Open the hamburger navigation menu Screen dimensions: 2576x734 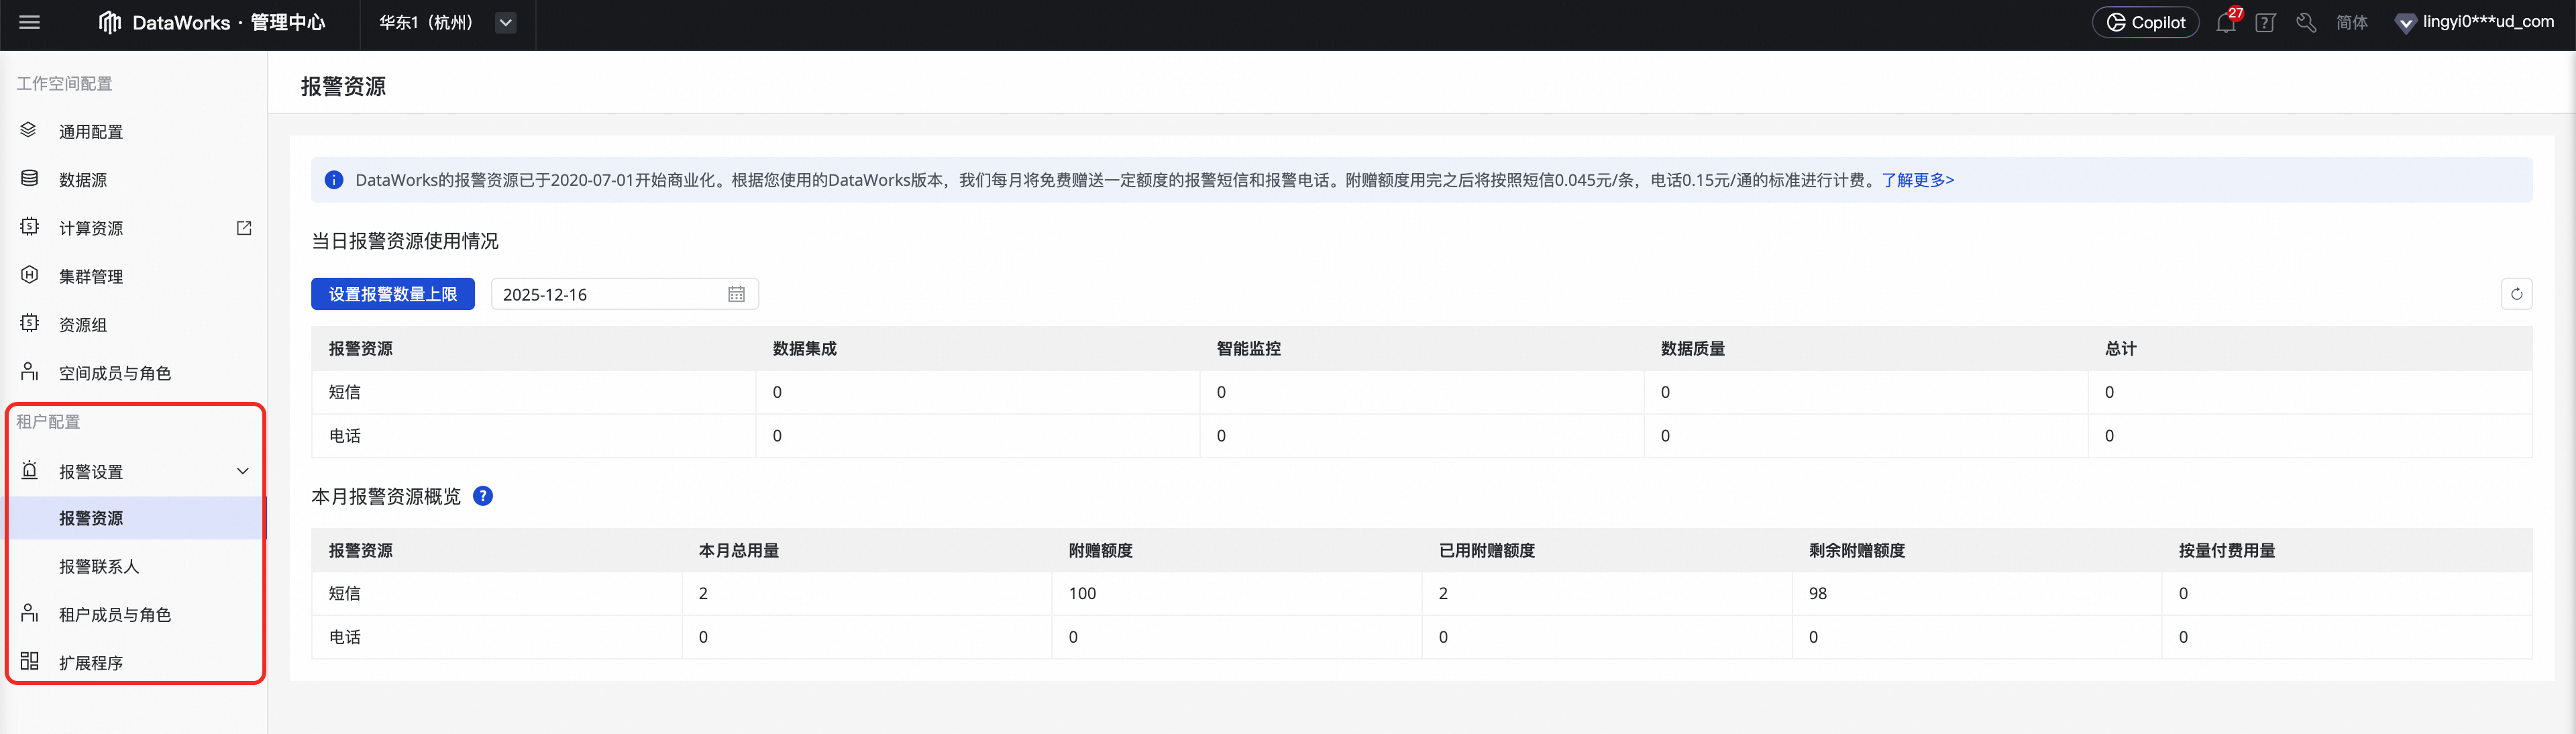tap(30, 22)
